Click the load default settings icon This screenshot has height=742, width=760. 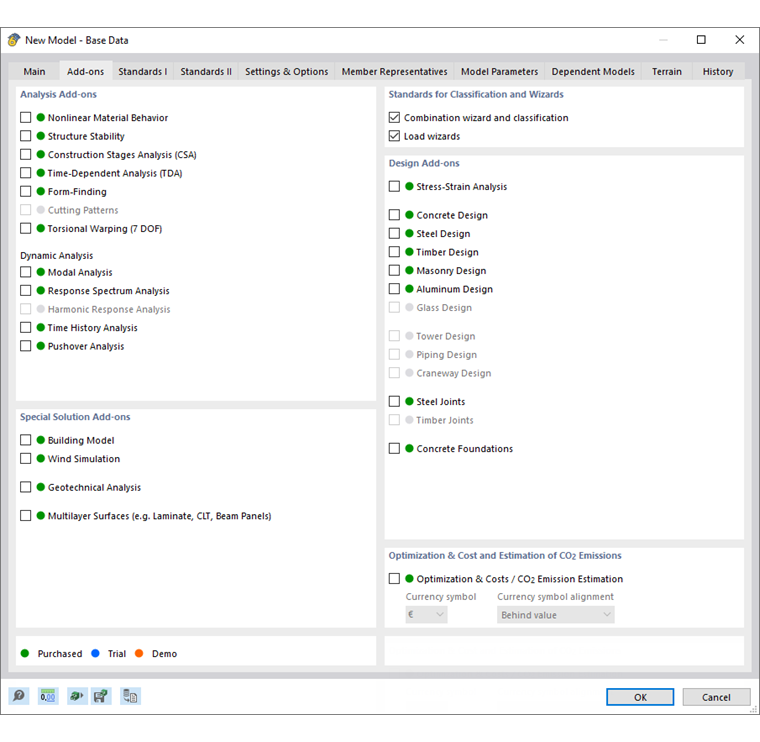[x=77, y=696]
